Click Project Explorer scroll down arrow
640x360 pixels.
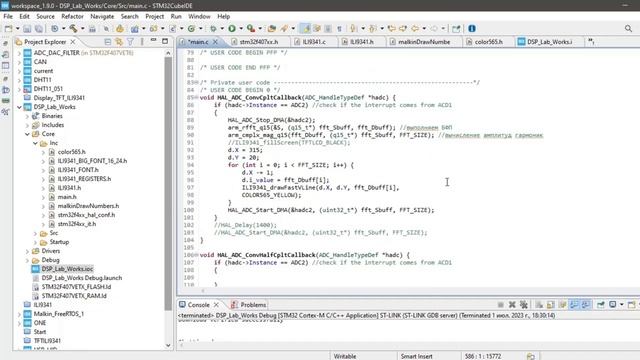point(168,346)
